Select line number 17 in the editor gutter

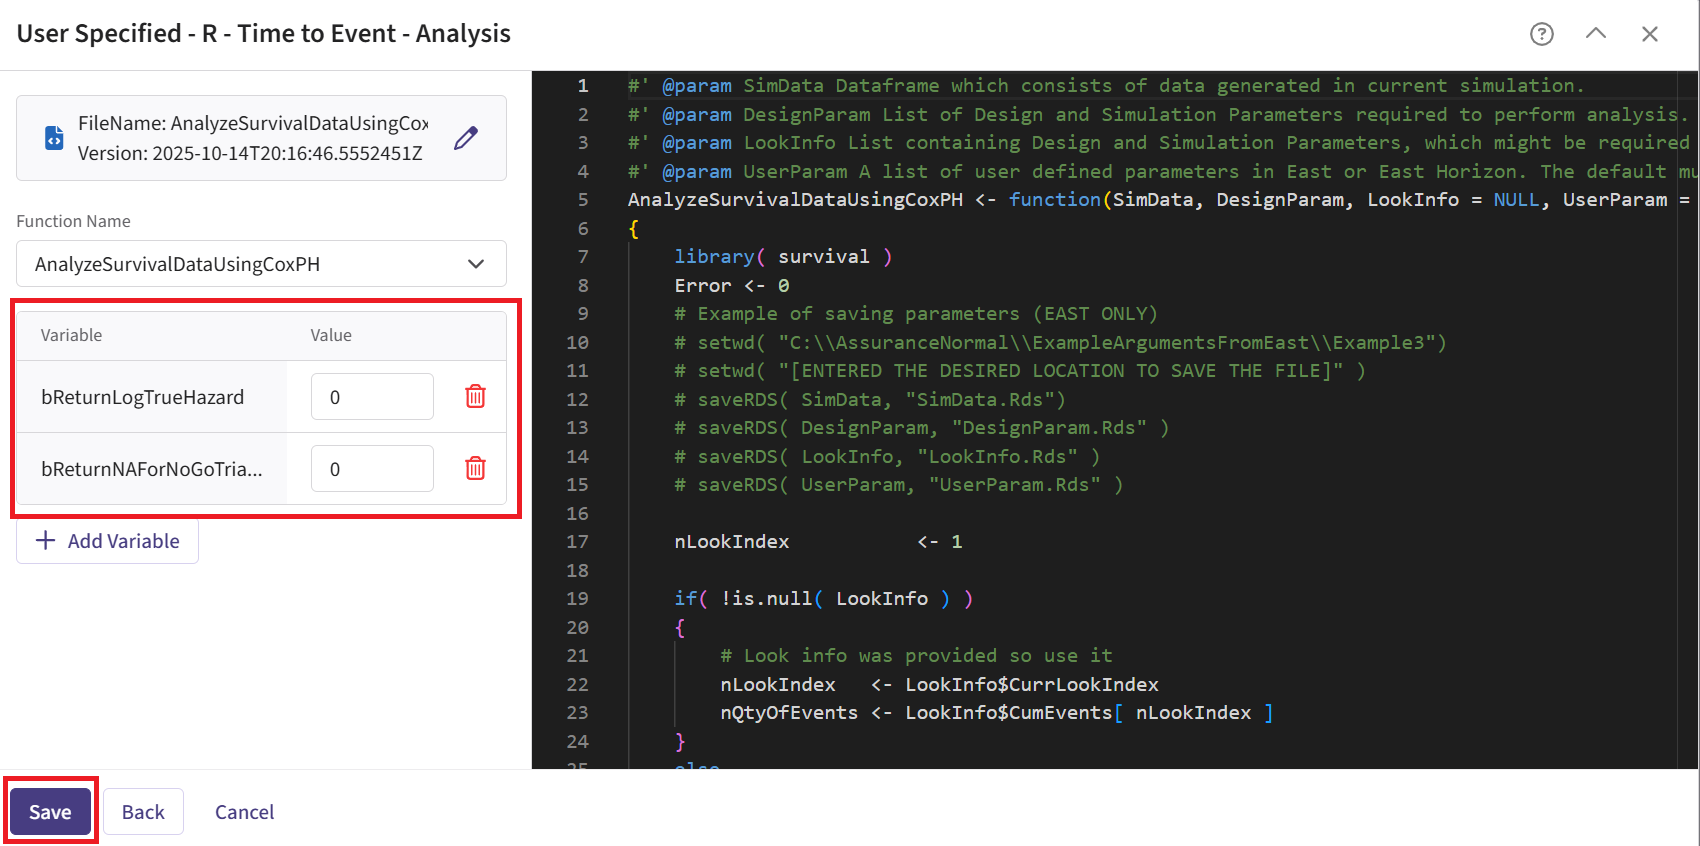pos(578,542)
